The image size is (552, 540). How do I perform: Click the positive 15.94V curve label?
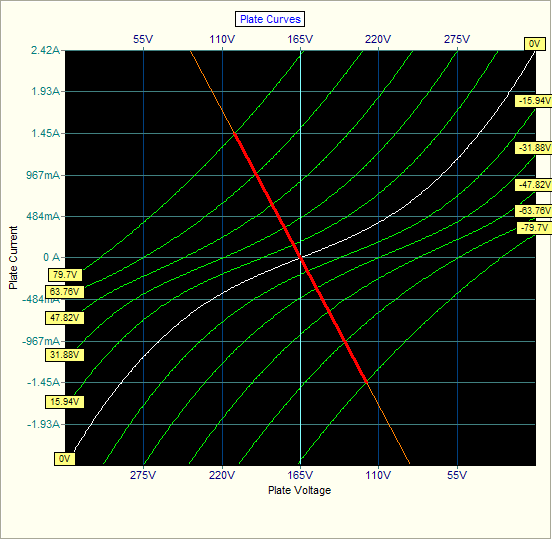click(65, 402)
